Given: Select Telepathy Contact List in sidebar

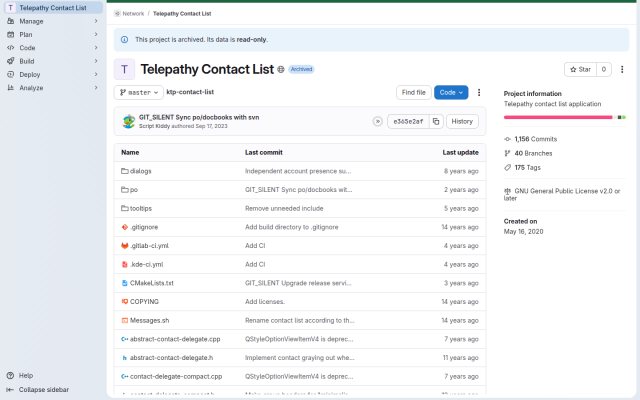Looking at the screenshot, I should pyautogui.click(x=53, y=8).
